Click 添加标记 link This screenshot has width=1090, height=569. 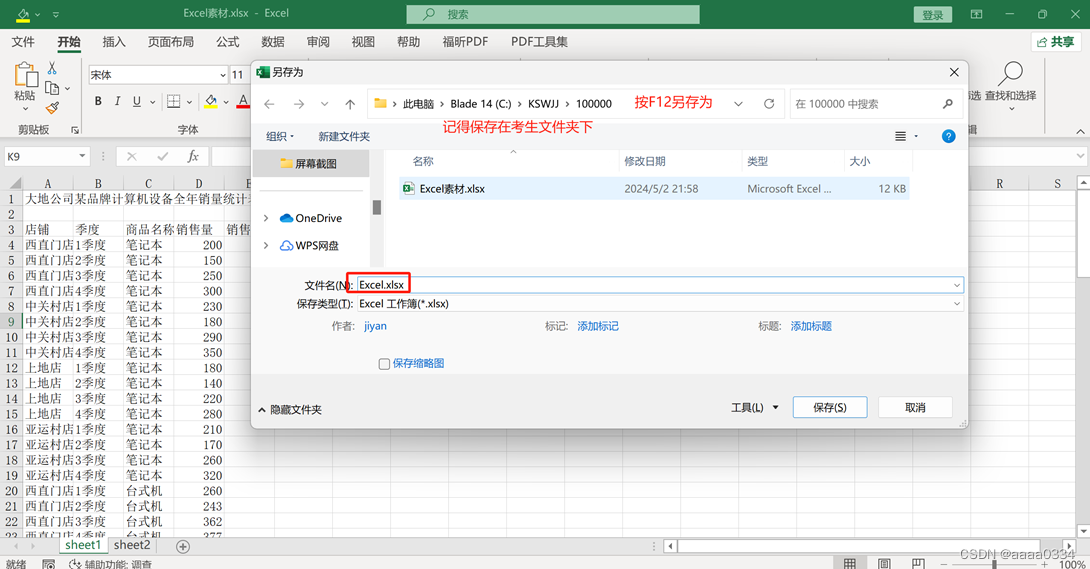click(x=598, y=326)
